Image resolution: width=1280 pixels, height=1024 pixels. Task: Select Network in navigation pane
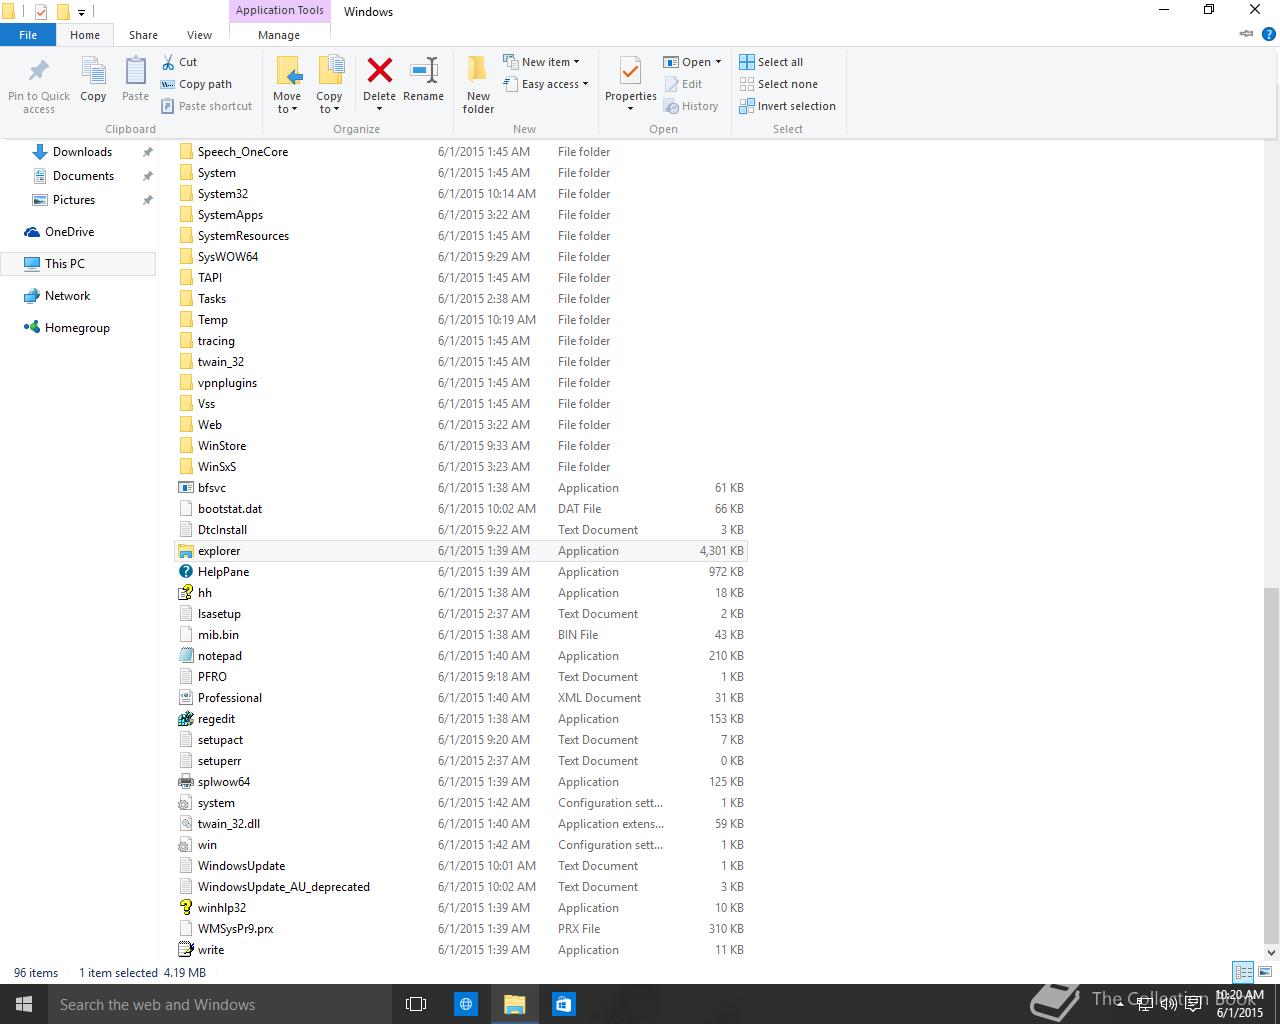point(67,296)
